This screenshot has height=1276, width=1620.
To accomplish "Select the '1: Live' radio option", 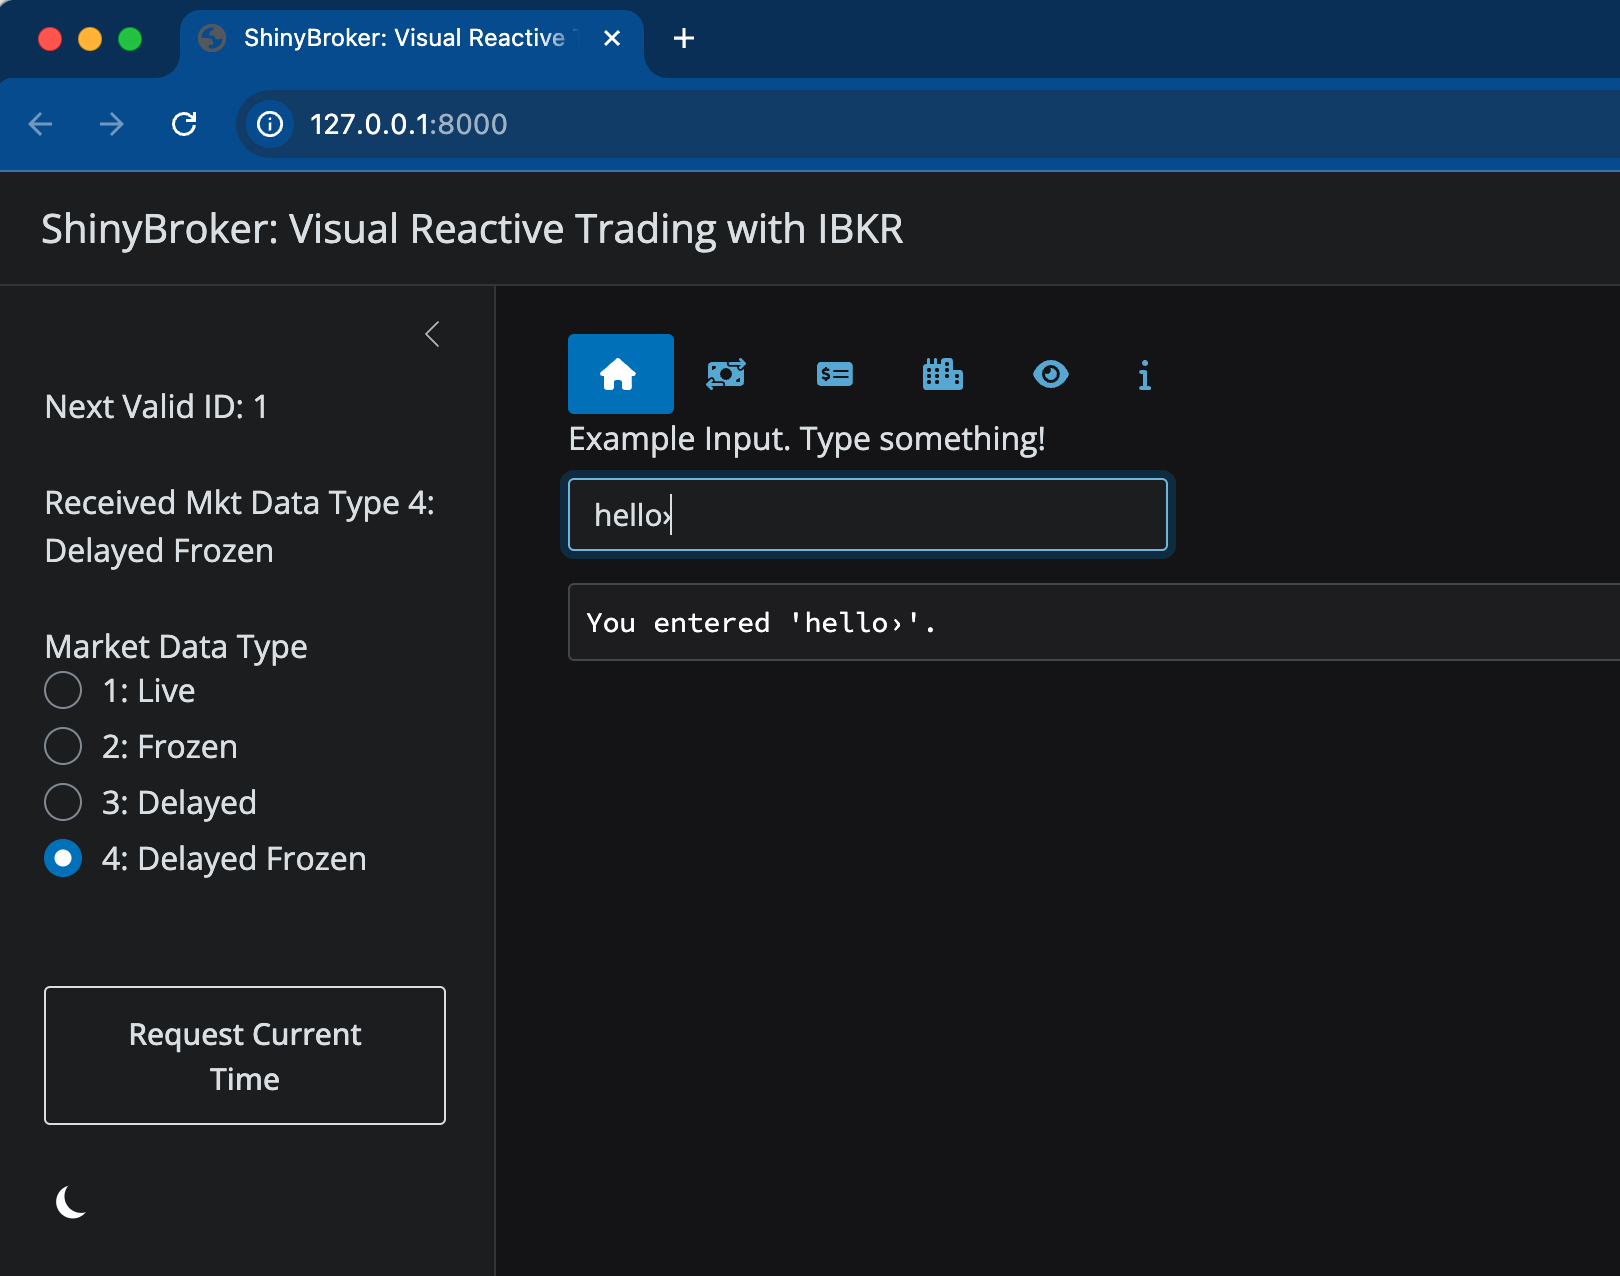I will (x=63, y=691).
